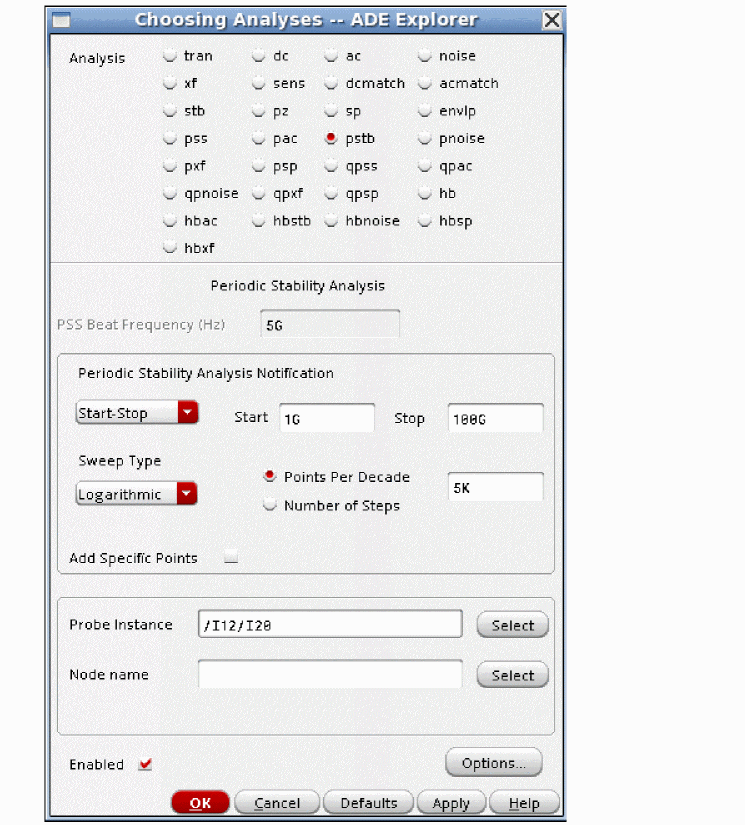Reset values with Defaults button
This screenshot has height=825, width=745.
369,802
